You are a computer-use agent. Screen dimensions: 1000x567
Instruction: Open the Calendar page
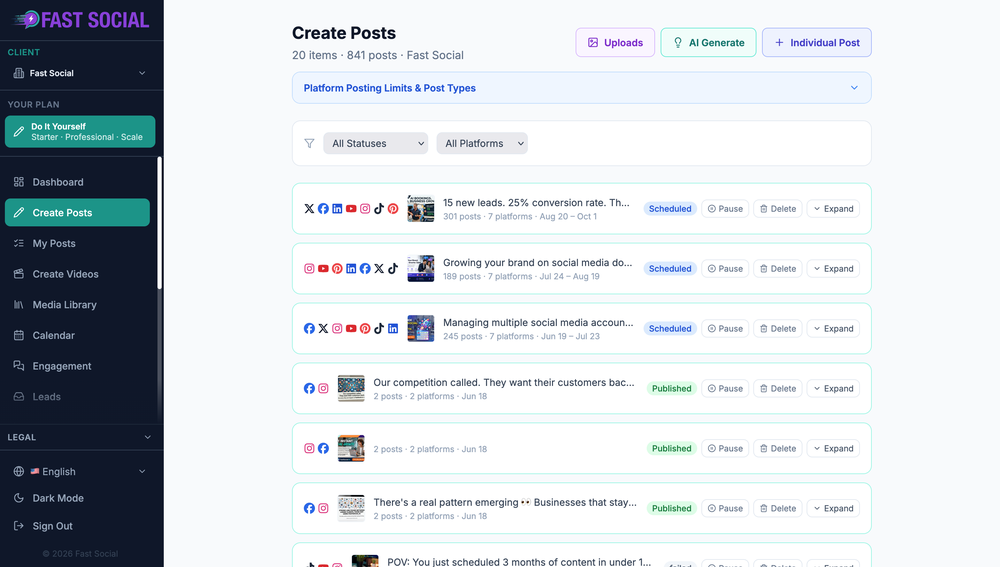click(x=77, y=335)
